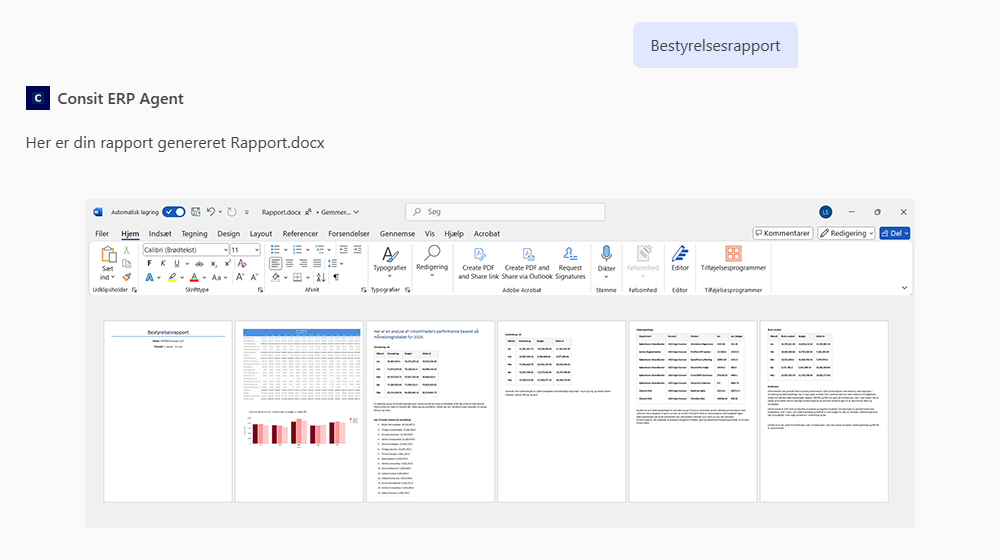Click yellow text highlight color button
The height and width of the screenshot is (560, 1000).
pos(172,277)
